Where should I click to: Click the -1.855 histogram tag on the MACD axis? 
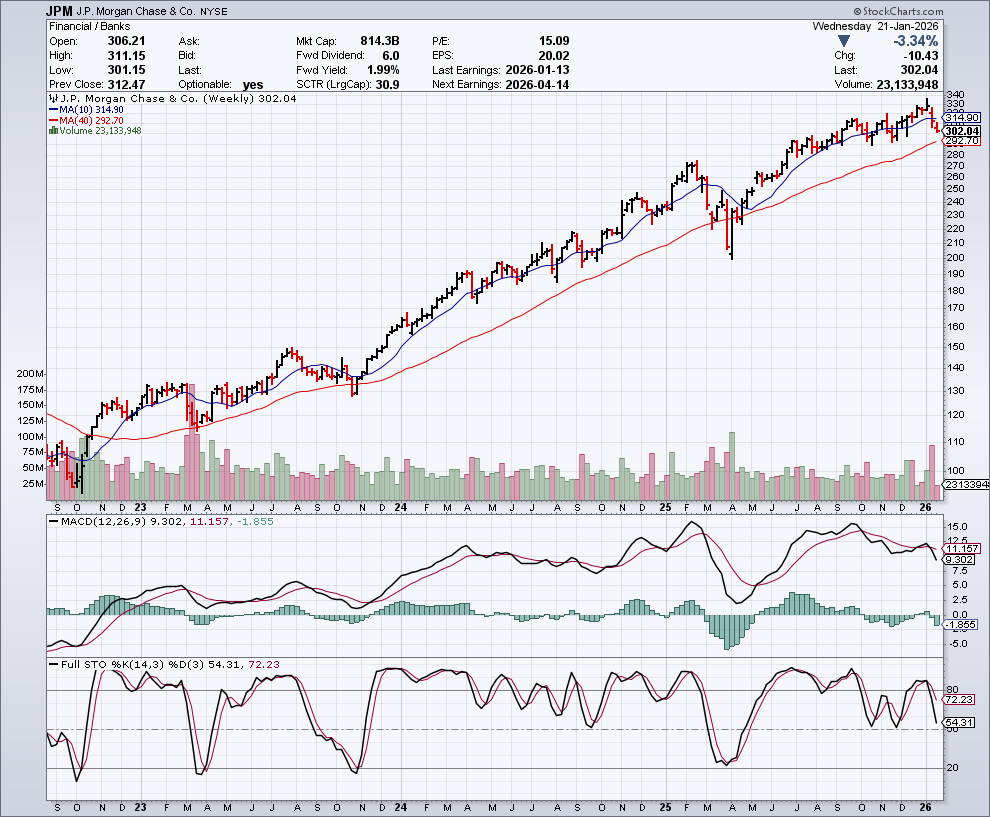[x=960, y=624]
